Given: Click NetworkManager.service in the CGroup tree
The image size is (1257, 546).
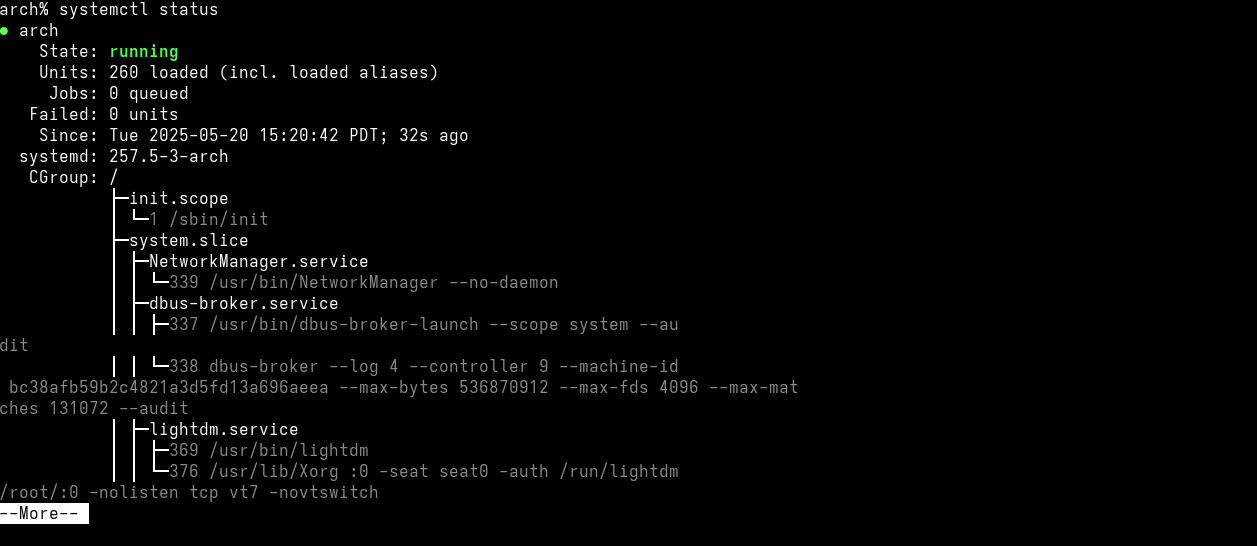Looking at the screenshot, I should pos(258,261).
